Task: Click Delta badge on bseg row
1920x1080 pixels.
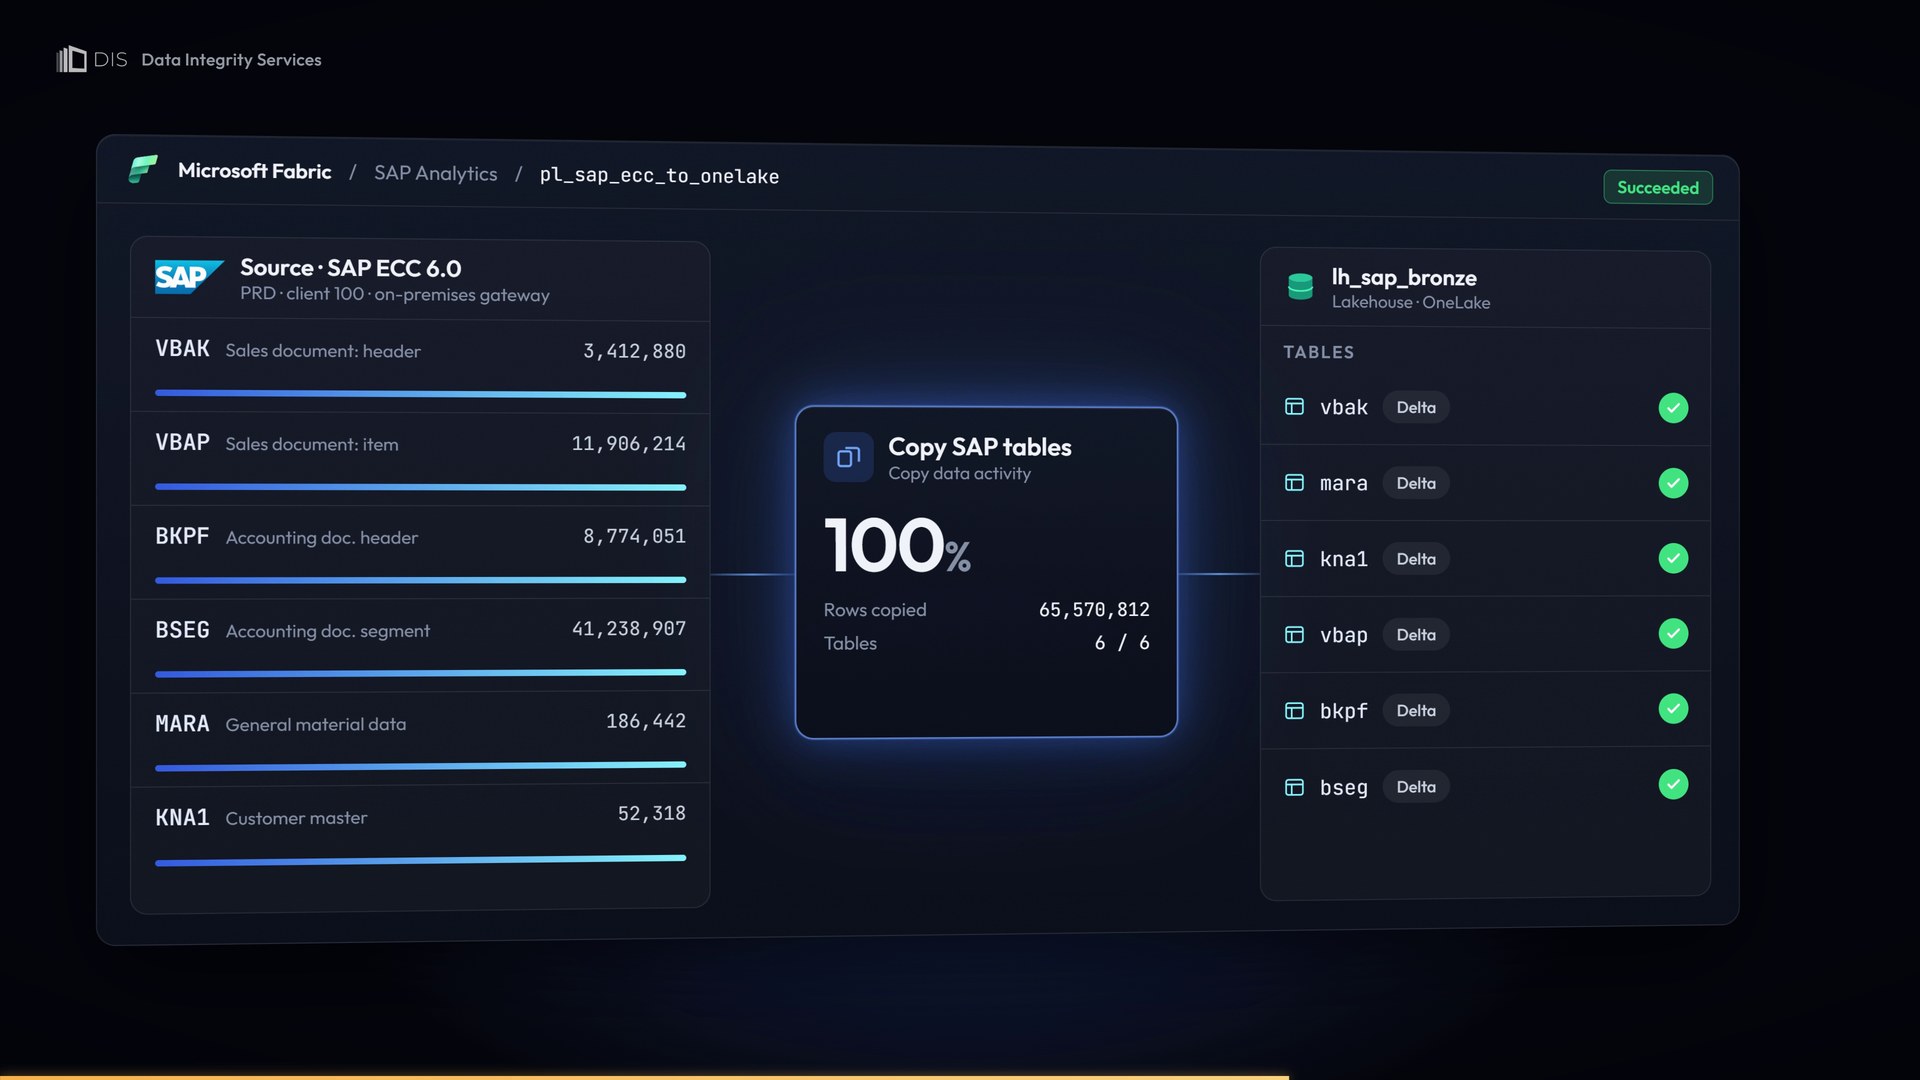Action: point(1416,787)
